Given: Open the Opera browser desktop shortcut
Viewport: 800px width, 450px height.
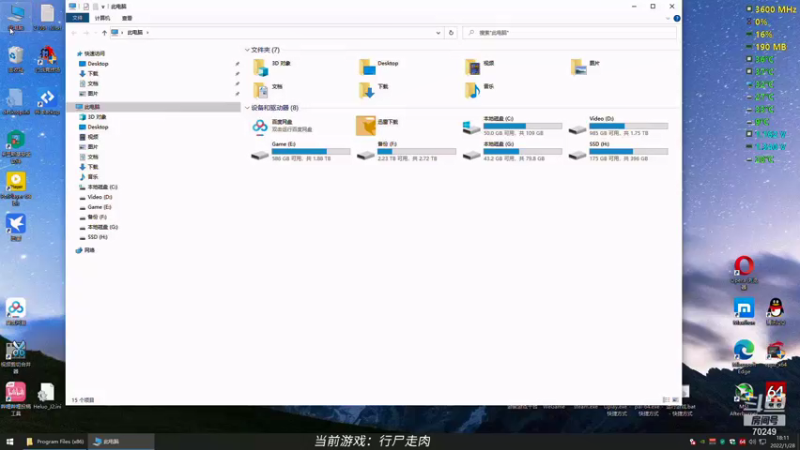Looking at the screenshot, I should 744,273.
